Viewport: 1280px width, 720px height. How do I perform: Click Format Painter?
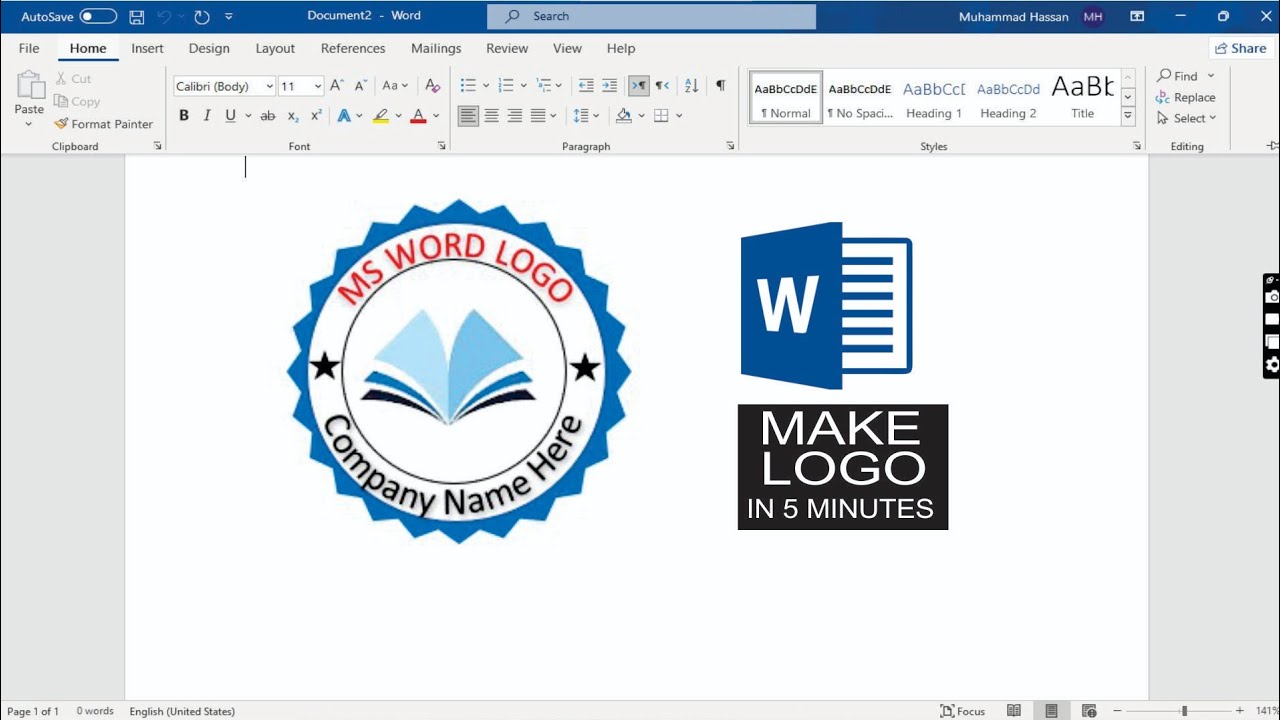point(104,124)
